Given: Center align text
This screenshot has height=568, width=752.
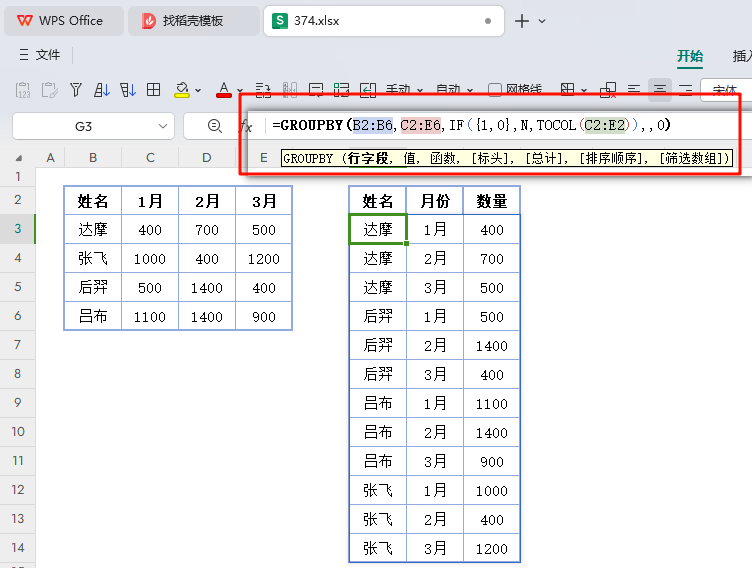Looking at the screenshot, I should coord(660,90).
